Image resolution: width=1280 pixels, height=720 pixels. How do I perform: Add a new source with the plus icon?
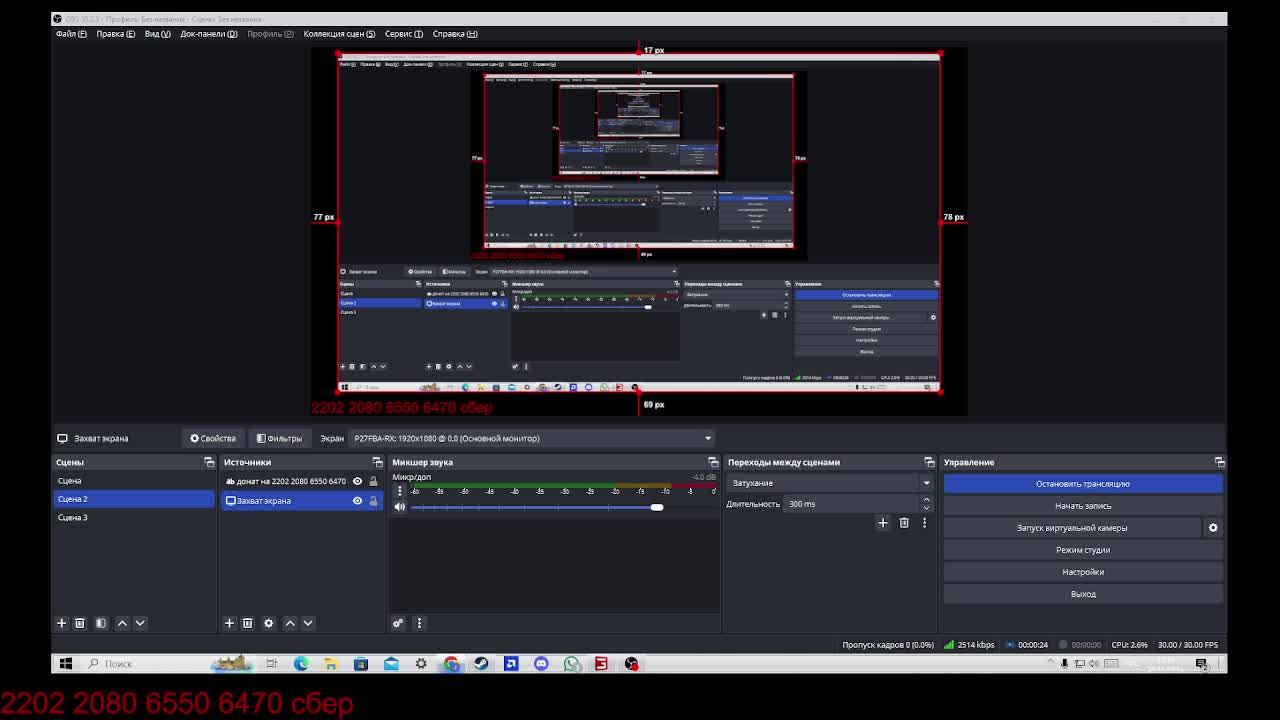point(229,623)
